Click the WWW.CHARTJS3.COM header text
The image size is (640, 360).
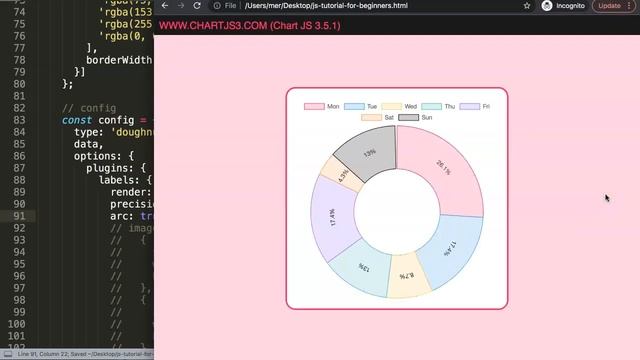(250, 26)
